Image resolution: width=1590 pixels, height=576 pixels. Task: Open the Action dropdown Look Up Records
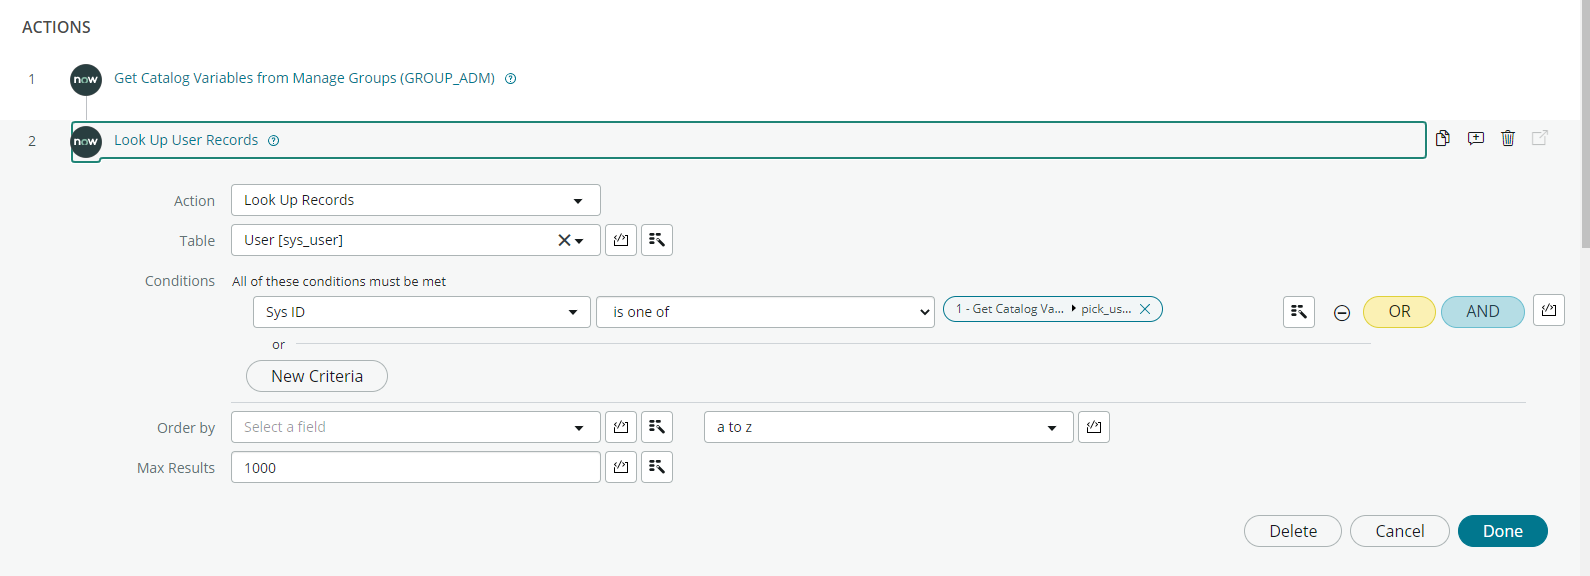tap(416, 200)
